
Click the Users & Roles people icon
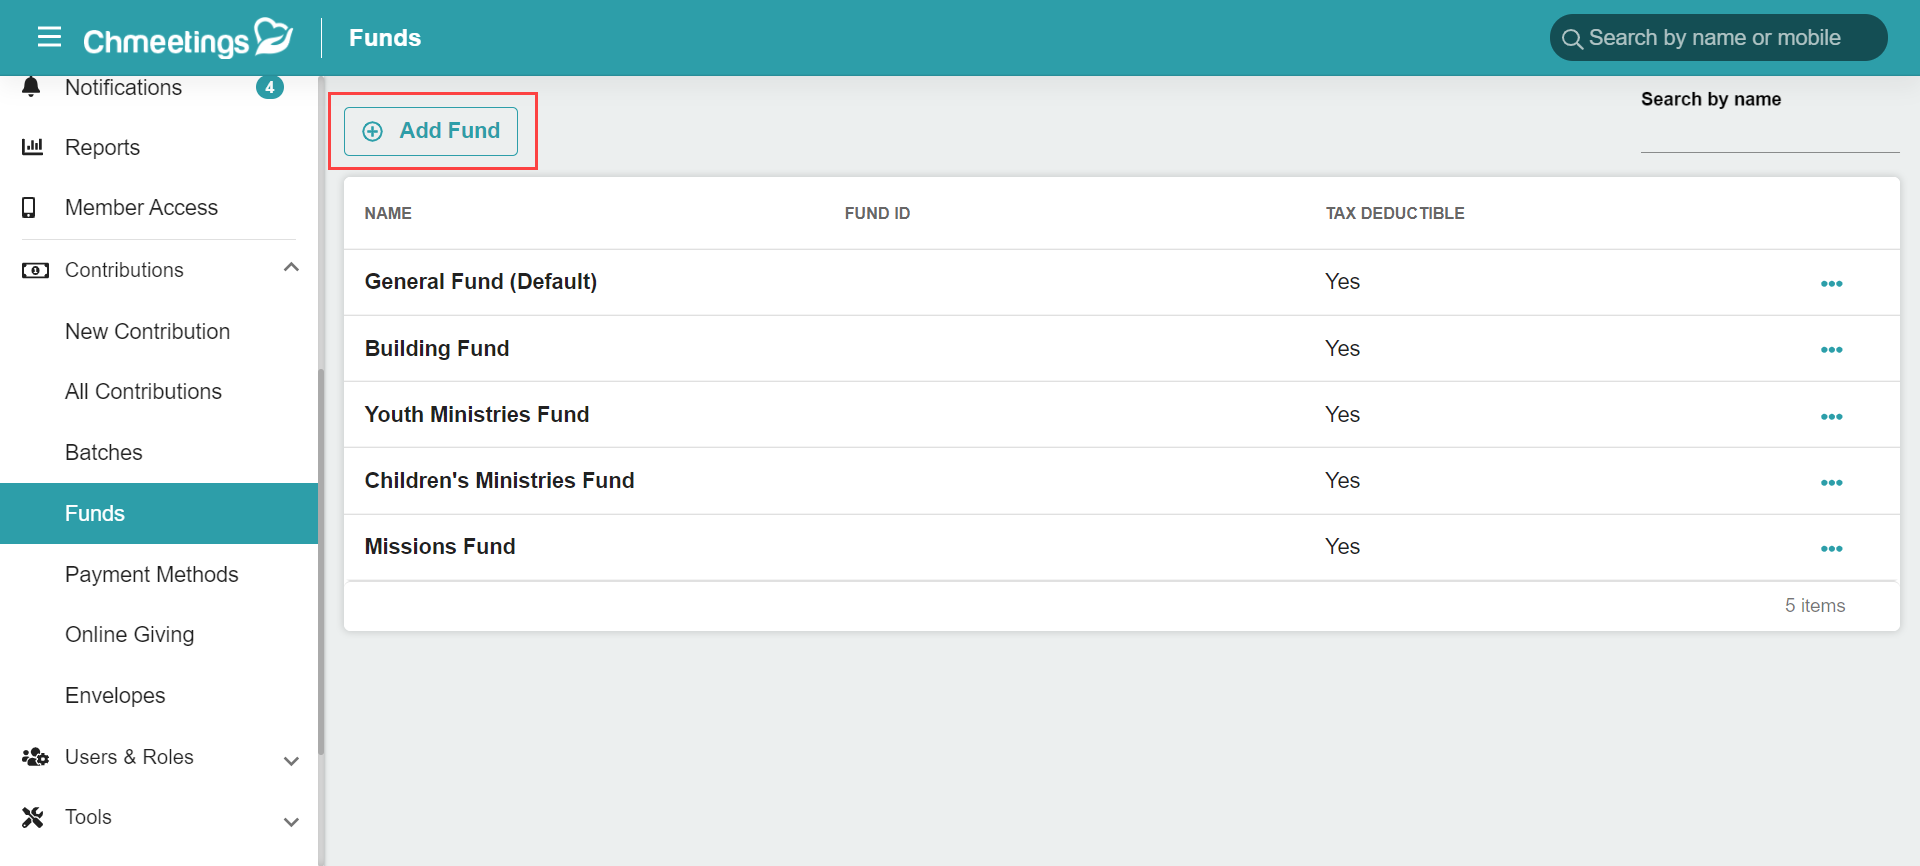tap(35, 757)
